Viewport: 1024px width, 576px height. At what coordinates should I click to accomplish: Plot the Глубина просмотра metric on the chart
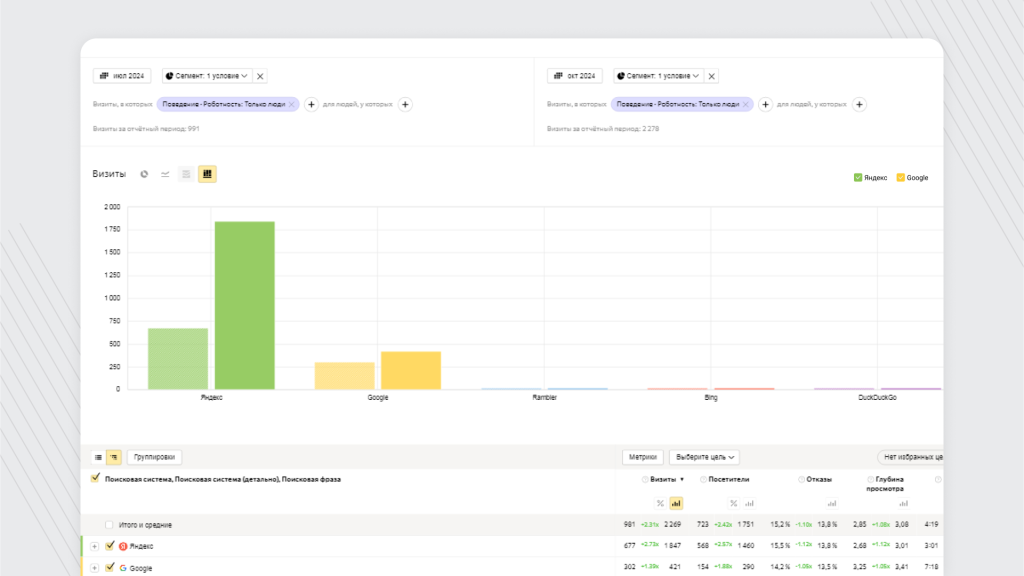[903, 504]
